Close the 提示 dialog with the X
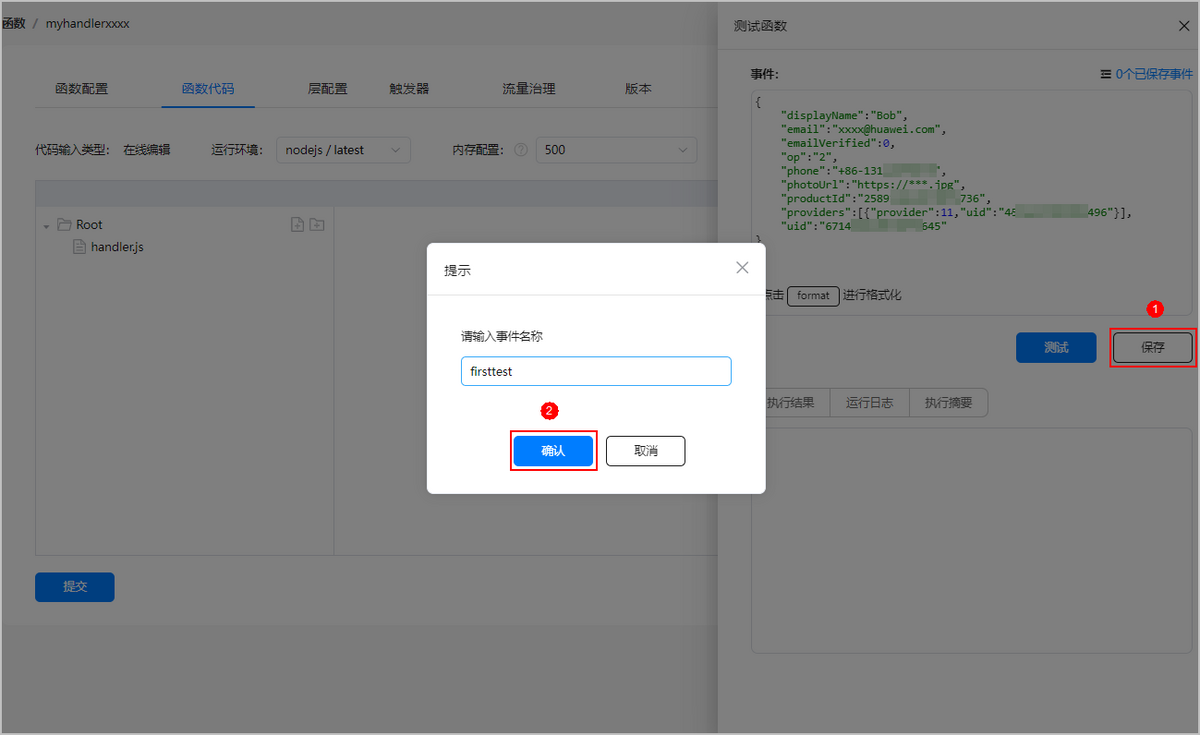The height and width of the screenshot is (735, 1200). pos(742,268)
